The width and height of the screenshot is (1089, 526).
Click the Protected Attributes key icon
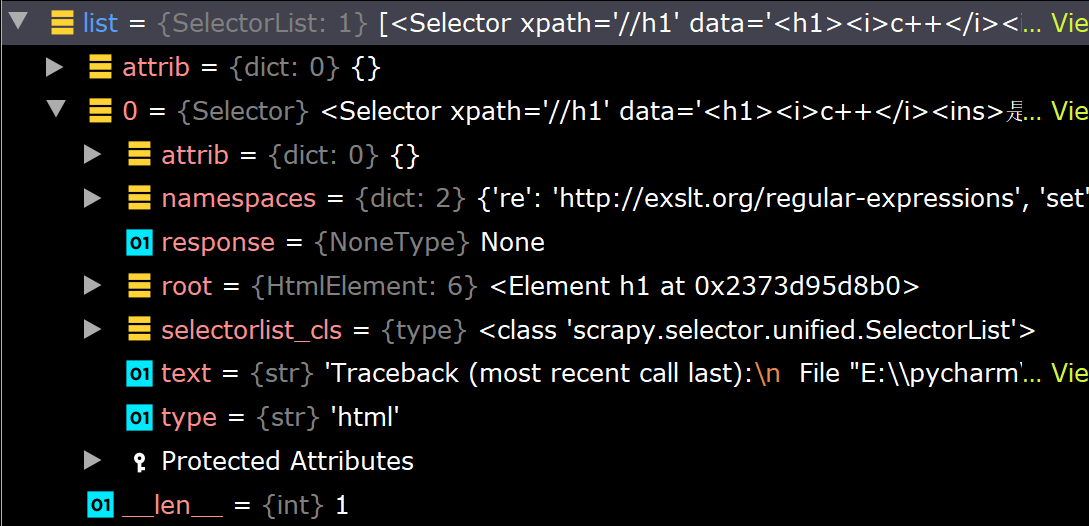click(x=139, y=461)
